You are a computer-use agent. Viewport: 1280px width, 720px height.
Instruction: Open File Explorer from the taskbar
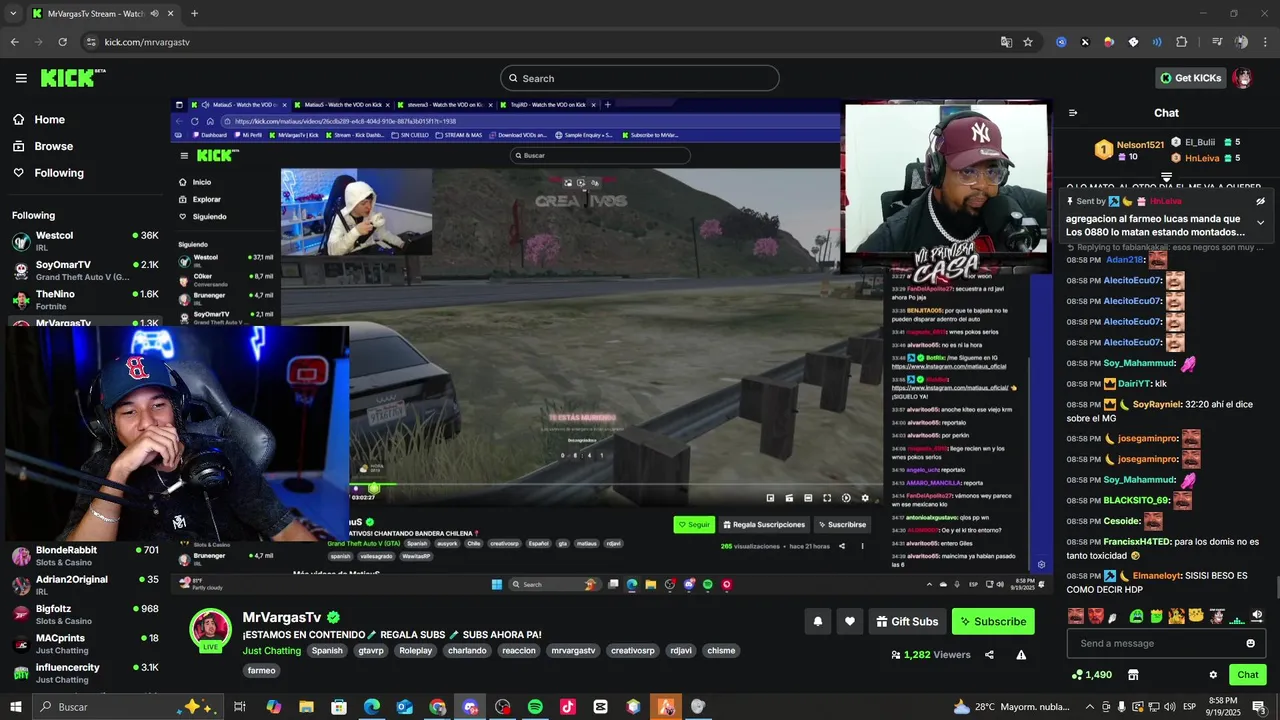click(x=306, y=707)
